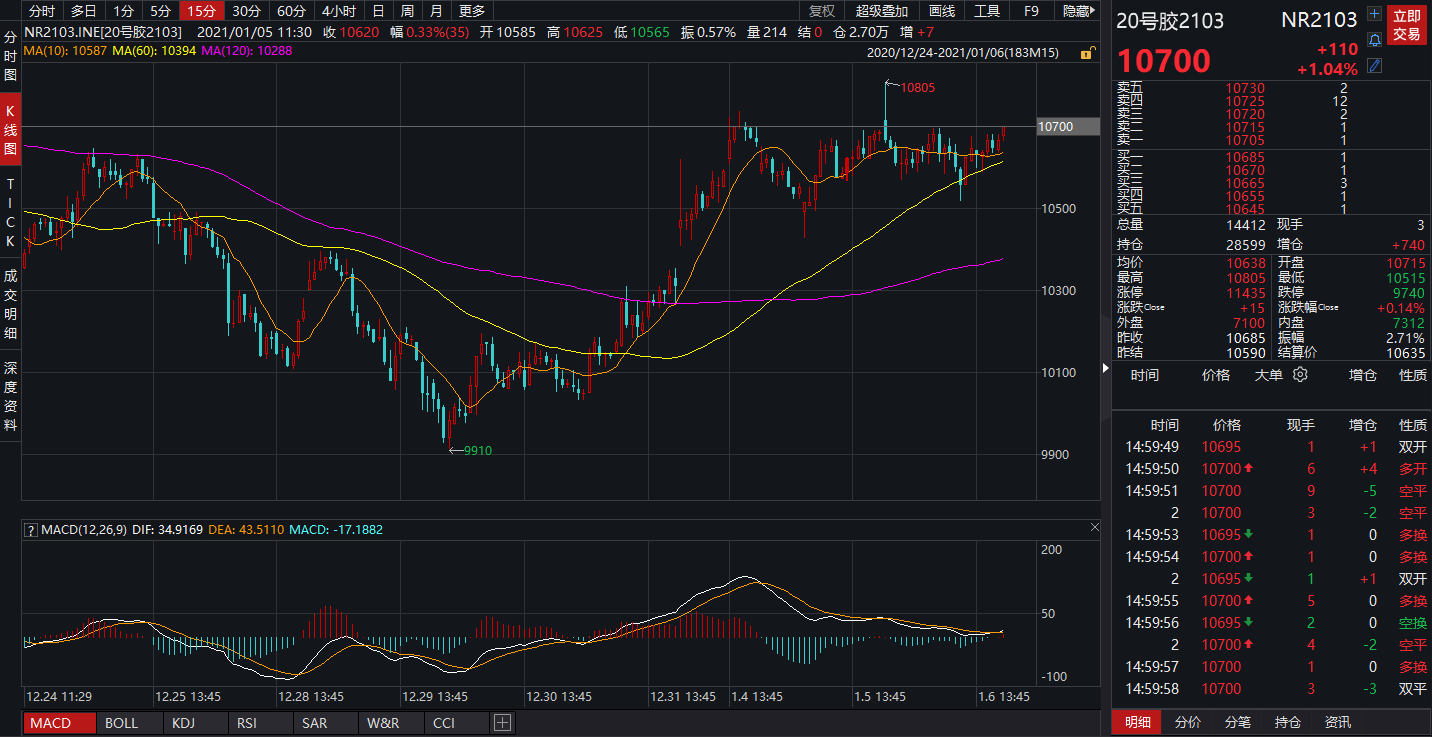
Task: Select the 1分 timeframe
Action: pyautogui.click(x=122, y=11)
